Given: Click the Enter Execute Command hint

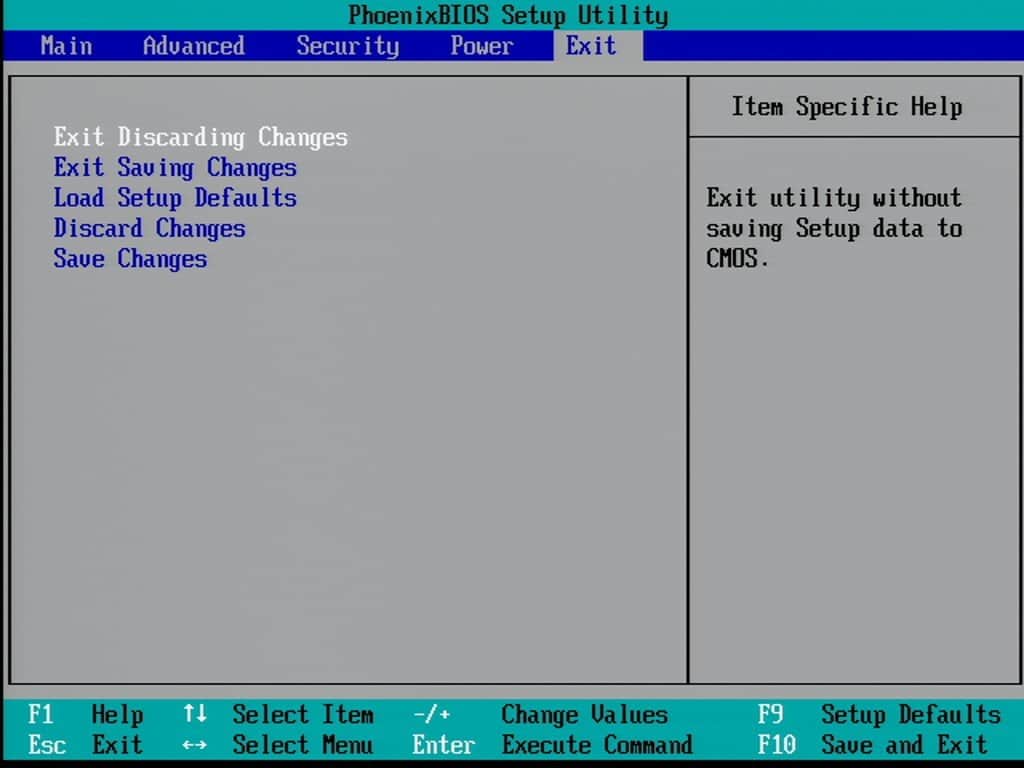Looking at the screenshot, I should click(x=552, y=744).
